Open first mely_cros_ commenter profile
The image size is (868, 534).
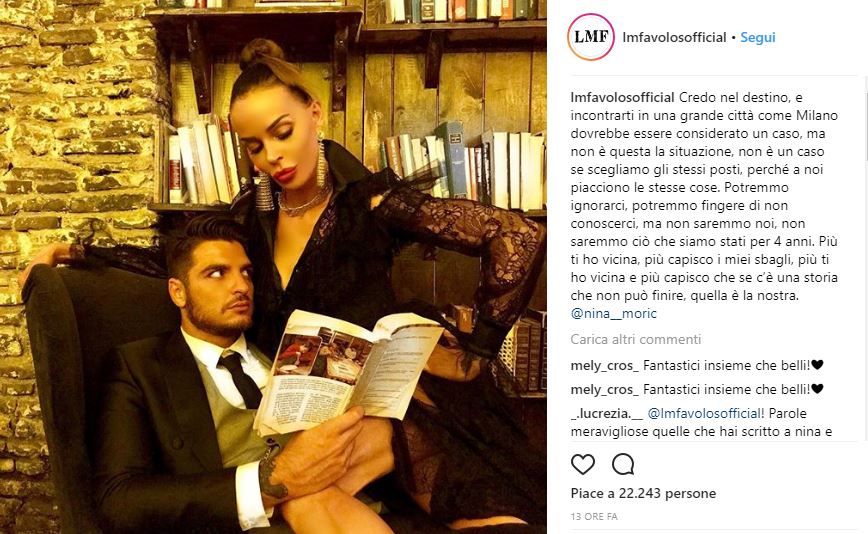point(604,365)
